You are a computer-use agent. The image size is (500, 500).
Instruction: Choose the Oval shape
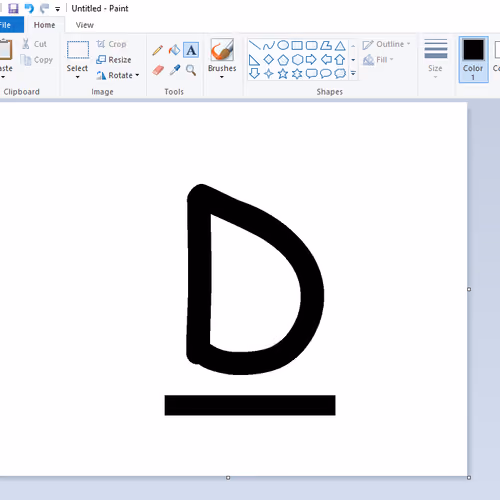[283, 45]
